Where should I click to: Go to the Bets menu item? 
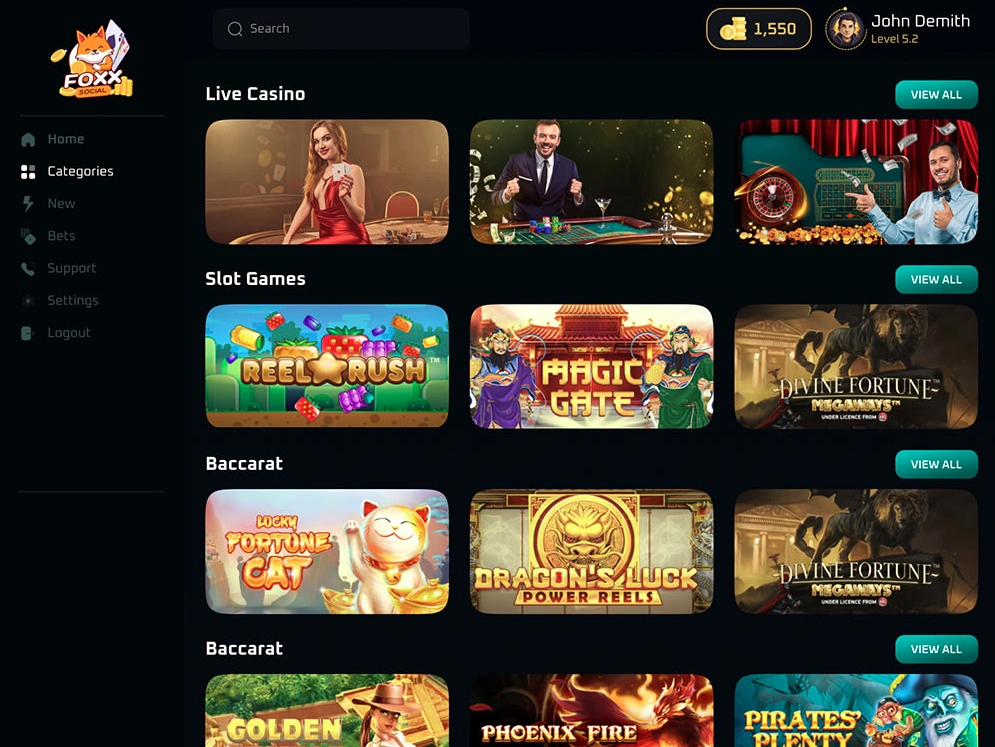62,236
